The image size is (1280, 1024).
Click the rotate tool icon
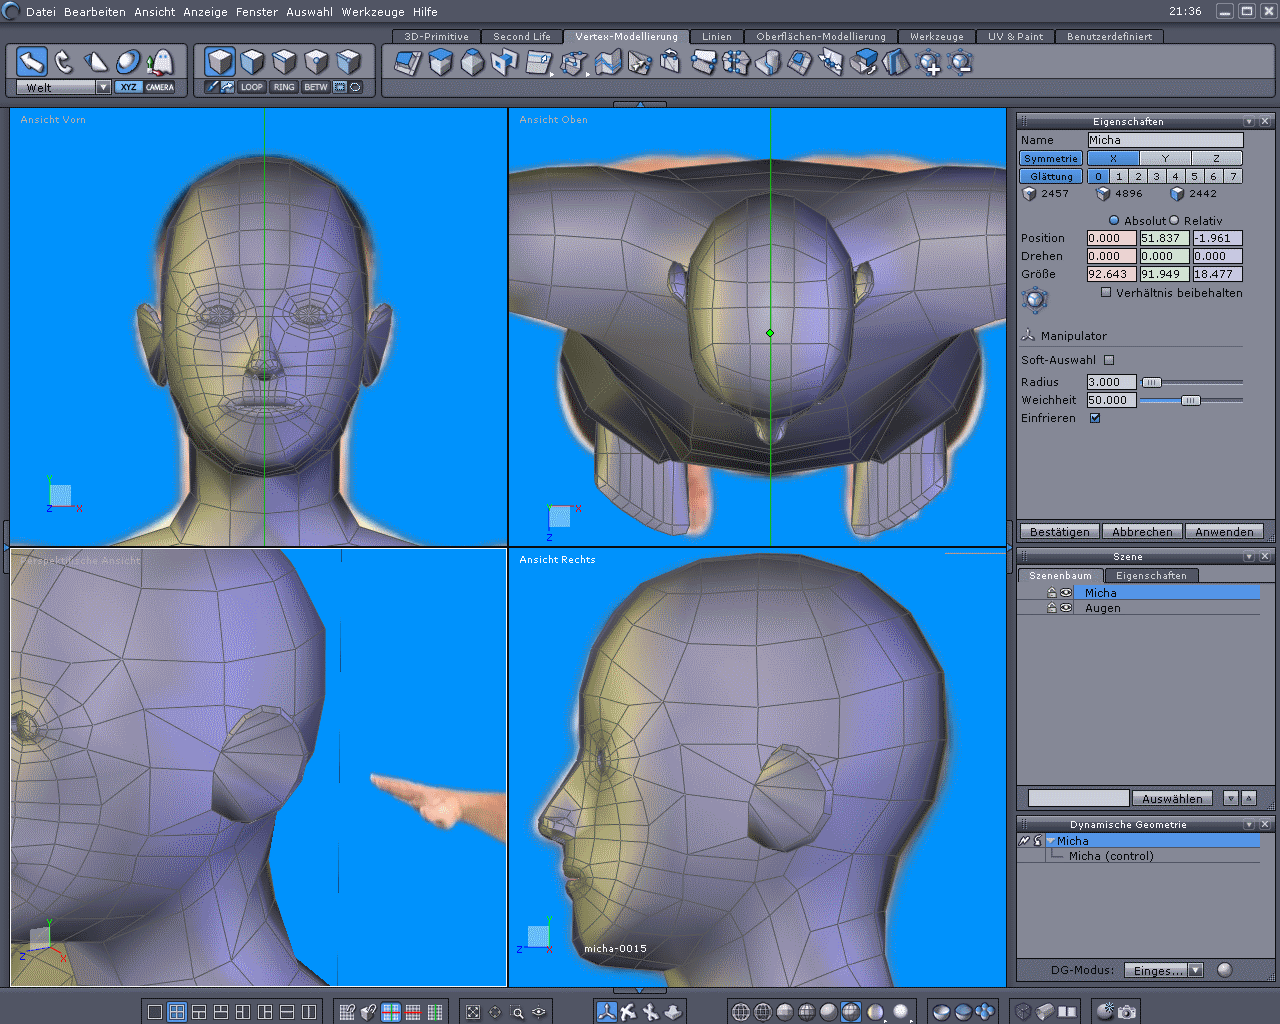pyautogui.click(x=64, y=62)
